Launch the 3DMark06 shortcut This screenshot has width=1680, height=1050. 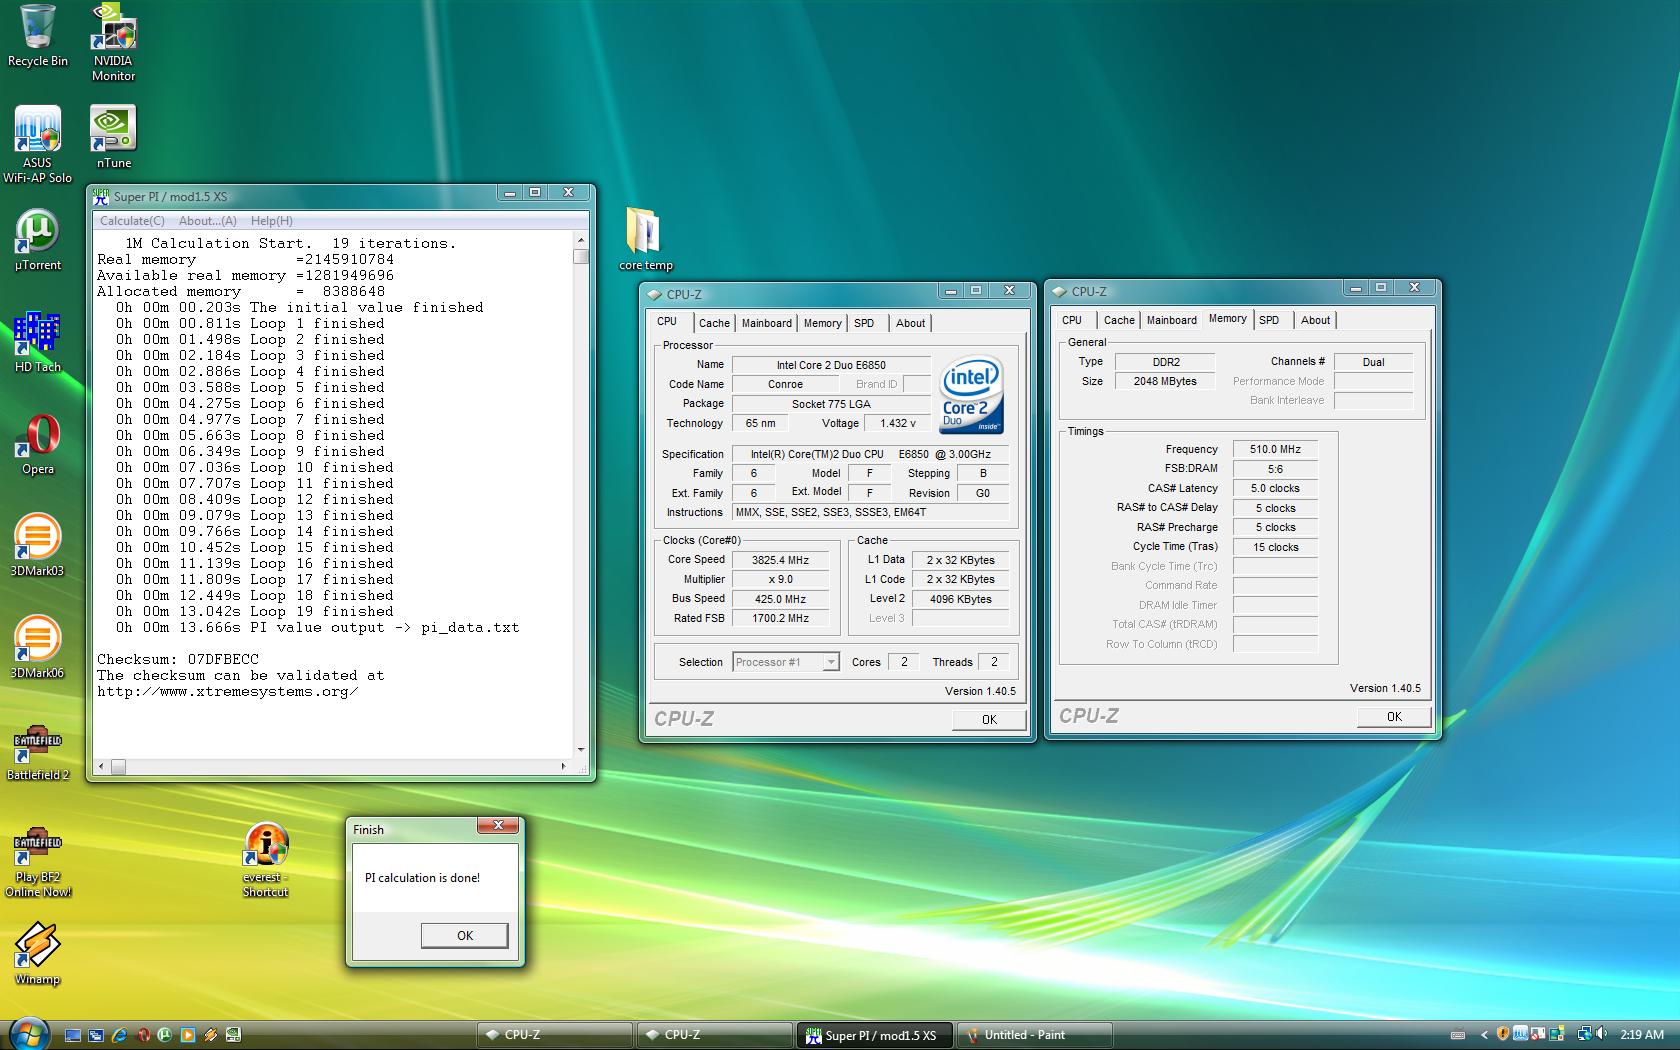click(x=37, y=648)
